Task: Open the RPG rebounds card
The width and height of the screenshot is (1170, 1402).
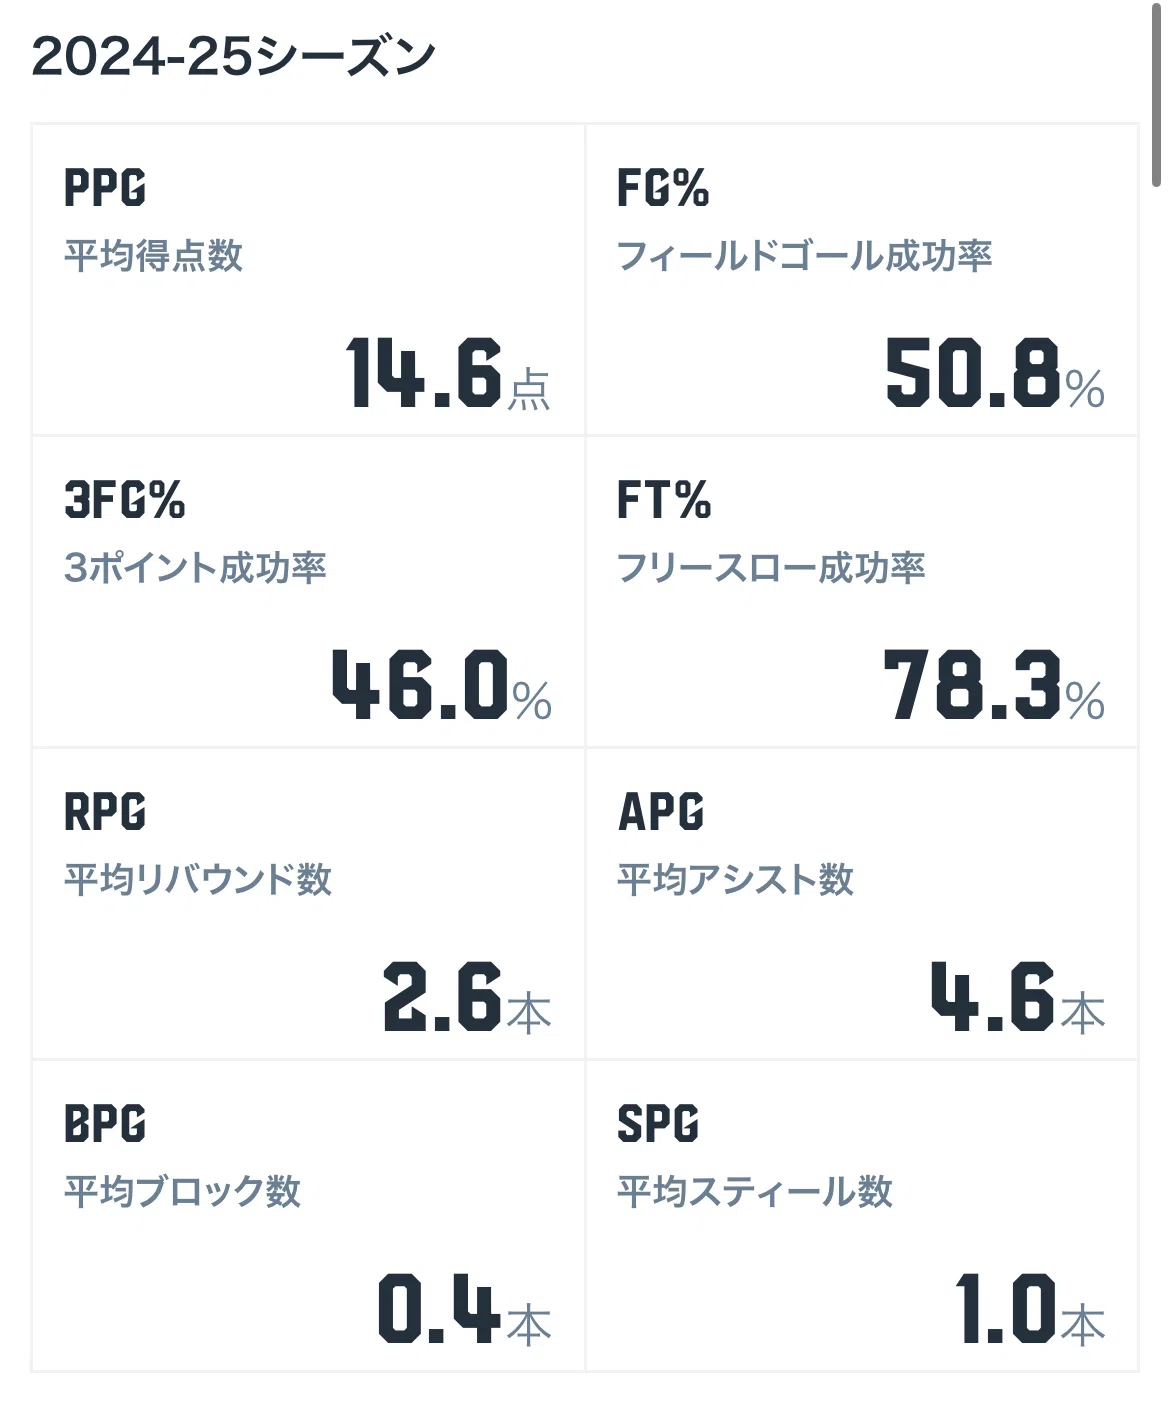Action: pos(308,903)
